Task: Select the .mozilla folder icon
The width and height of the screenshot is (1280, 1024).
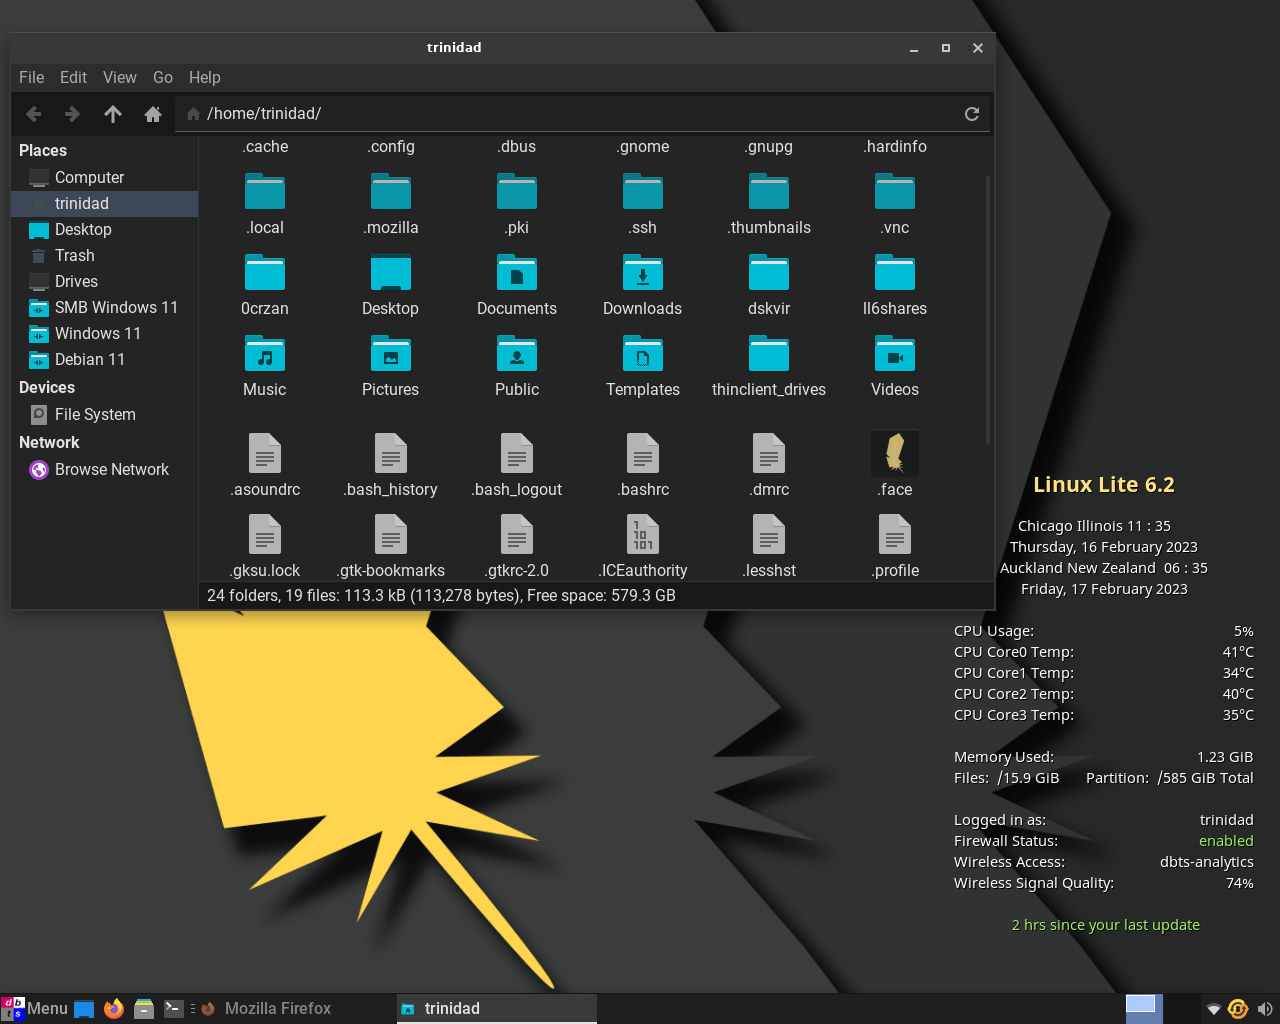Action: 391,191
